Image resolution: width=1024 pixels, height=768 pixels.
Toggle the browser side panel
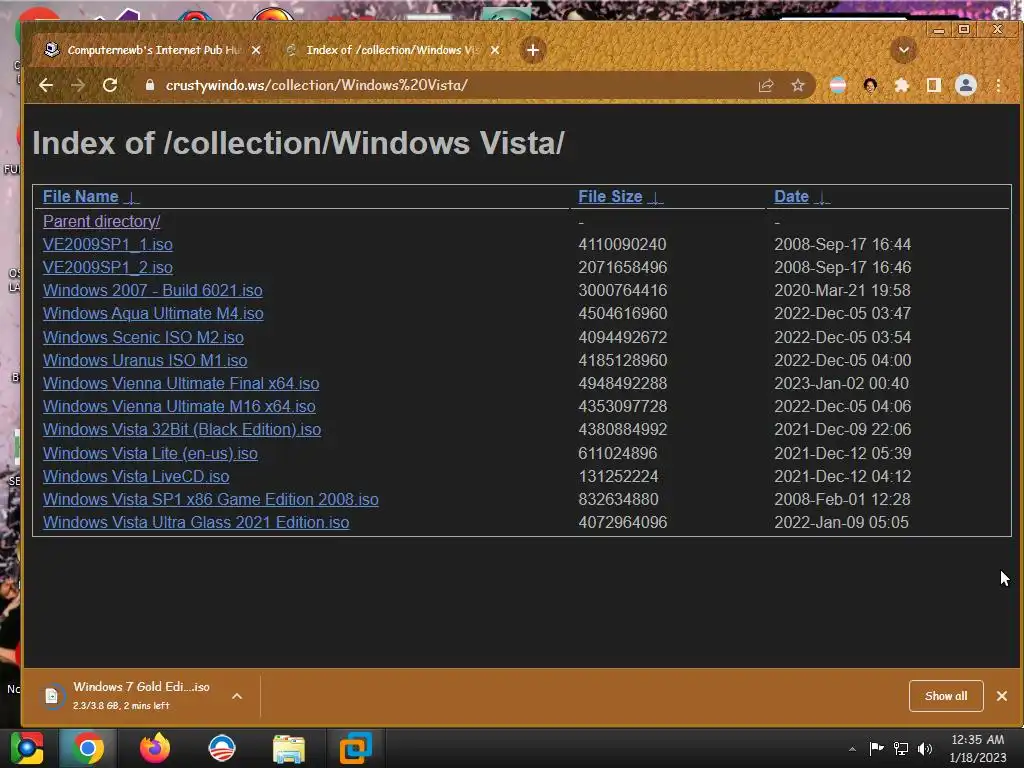pyautogui.click(x=934, y=85)
